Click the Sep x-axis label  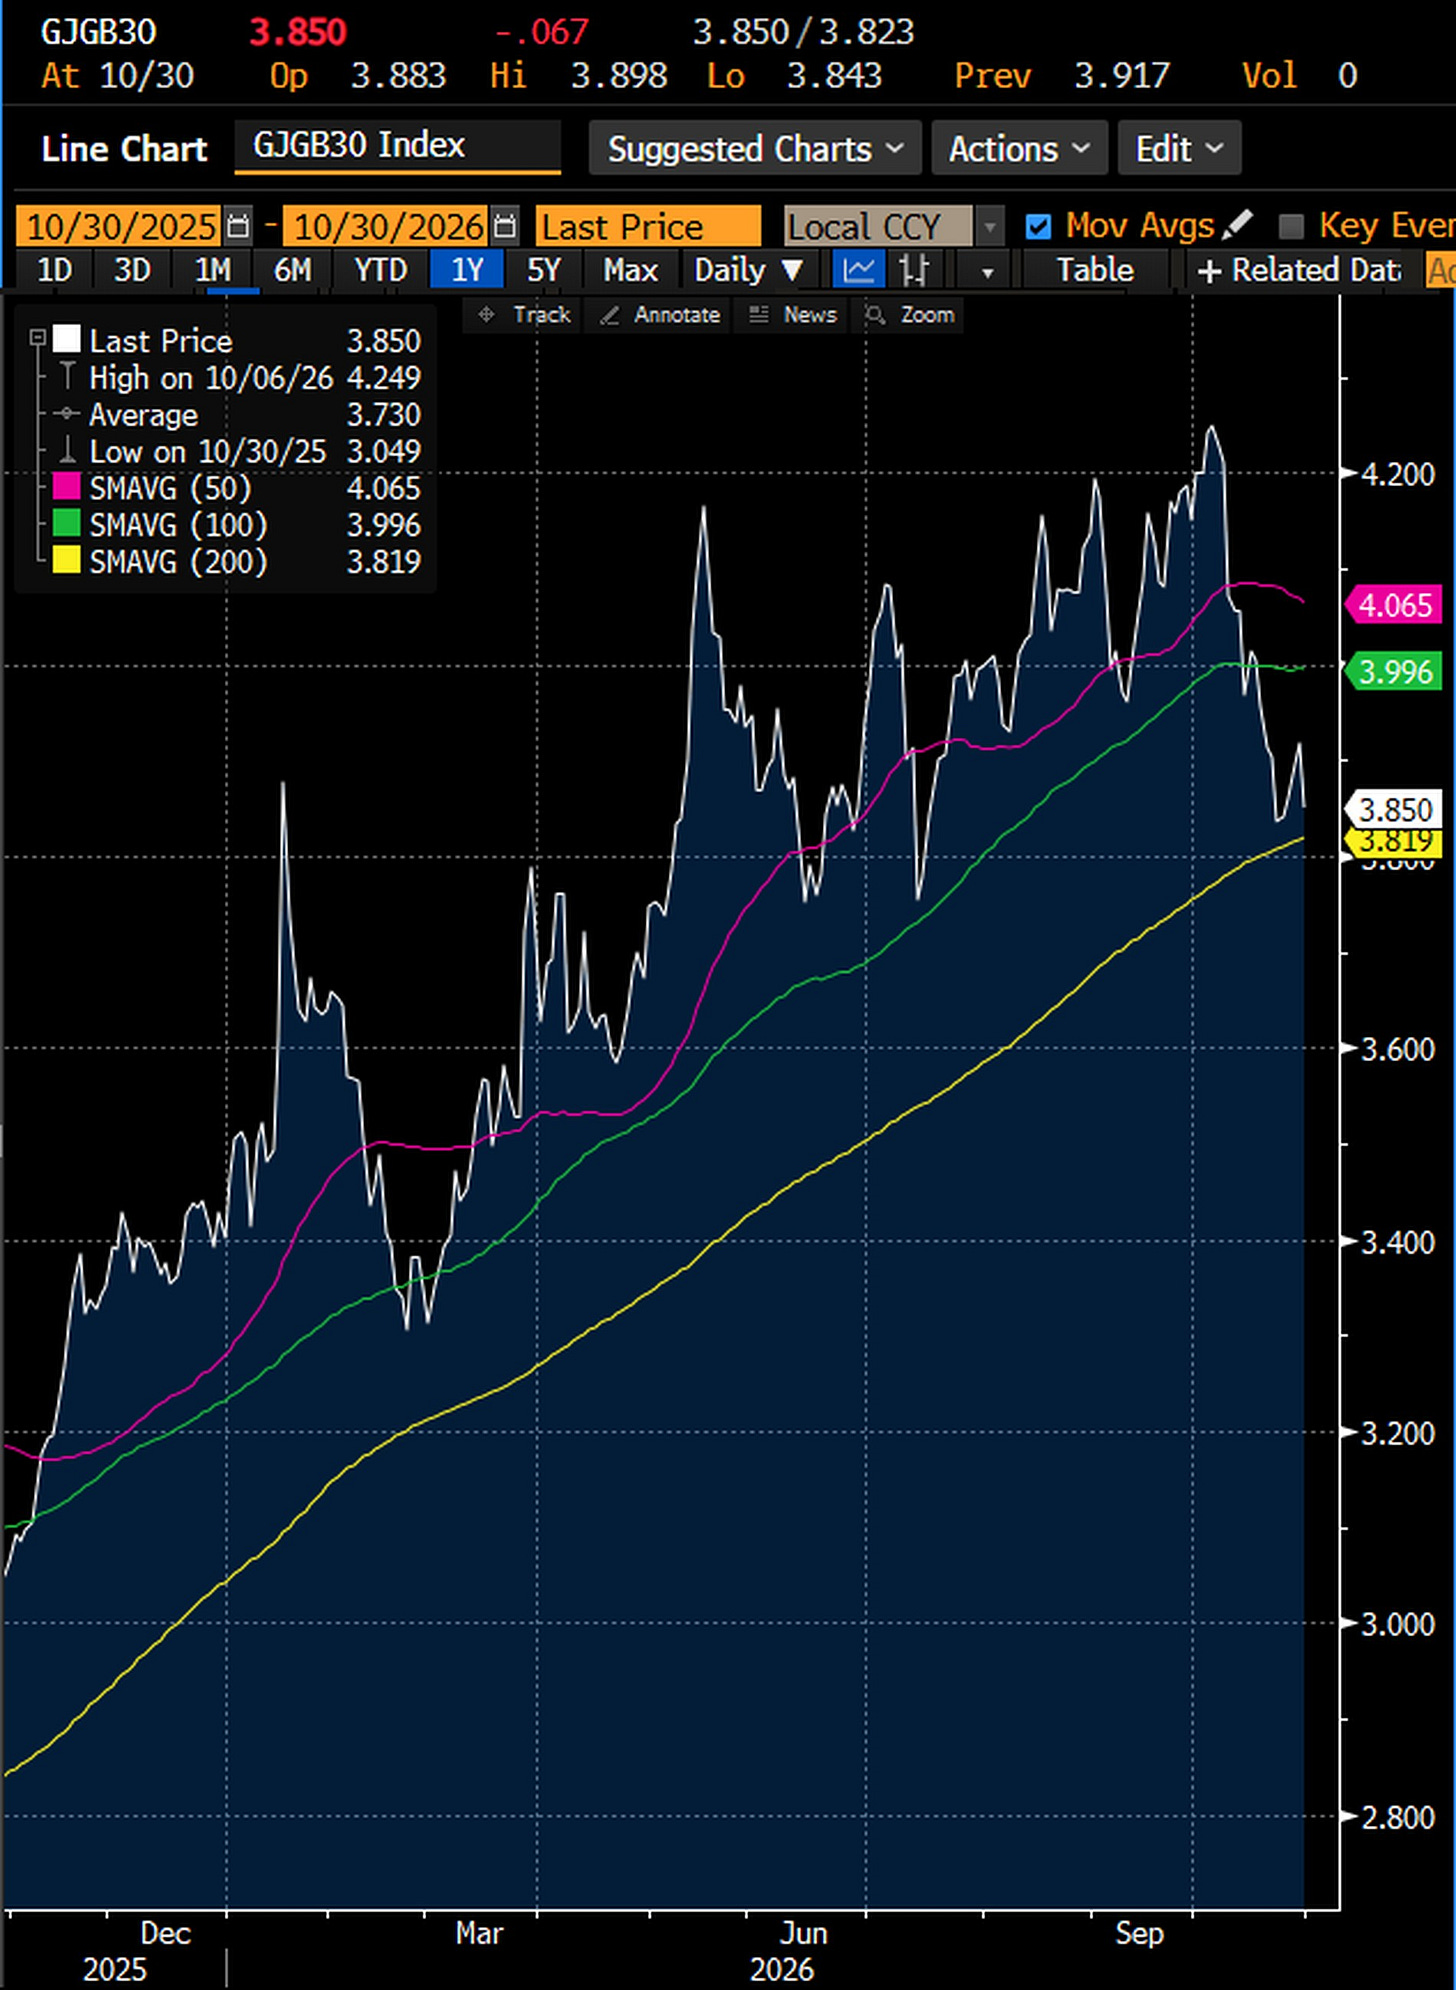tap(1139, 1932)
